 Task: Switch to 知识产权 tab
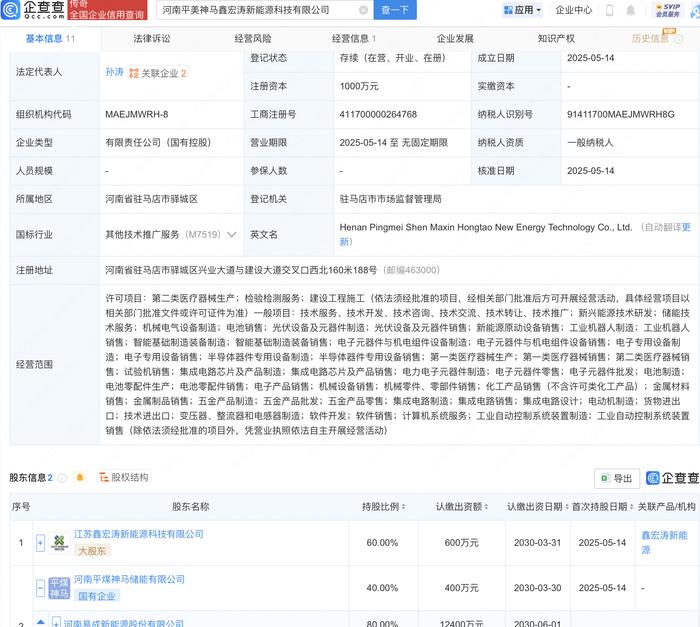point(556,39)
